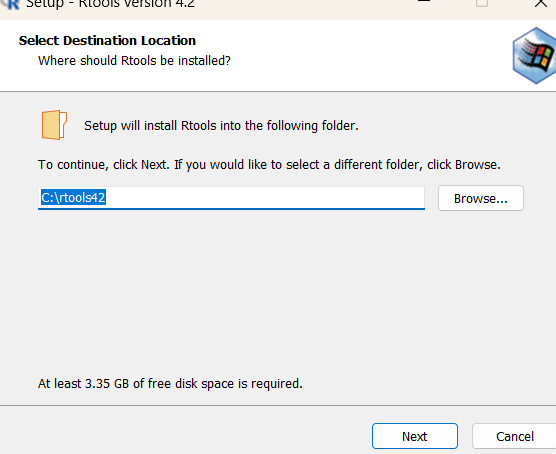This screenshot has height=454, width=556.
Task: Click the highlighted C:\rtools42 path text
Action: [x=73, y=198]
